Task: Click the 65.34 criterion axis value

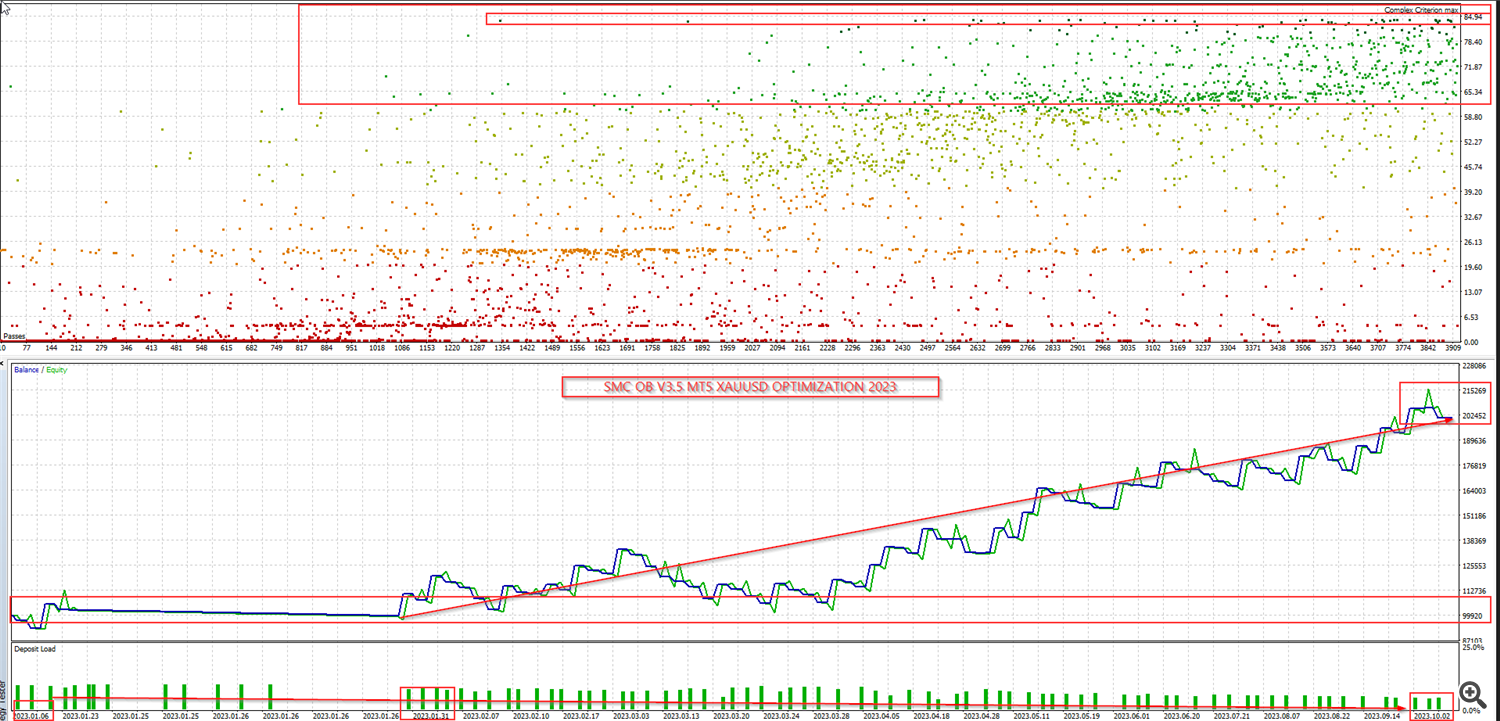Action: point(1472,93)
